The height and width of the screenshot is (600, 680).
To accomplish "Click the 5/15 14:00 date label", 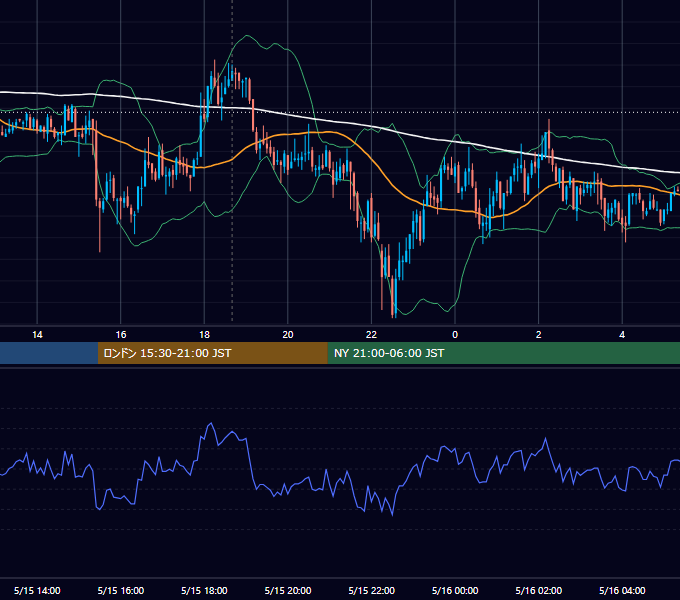I will [37, 590].
